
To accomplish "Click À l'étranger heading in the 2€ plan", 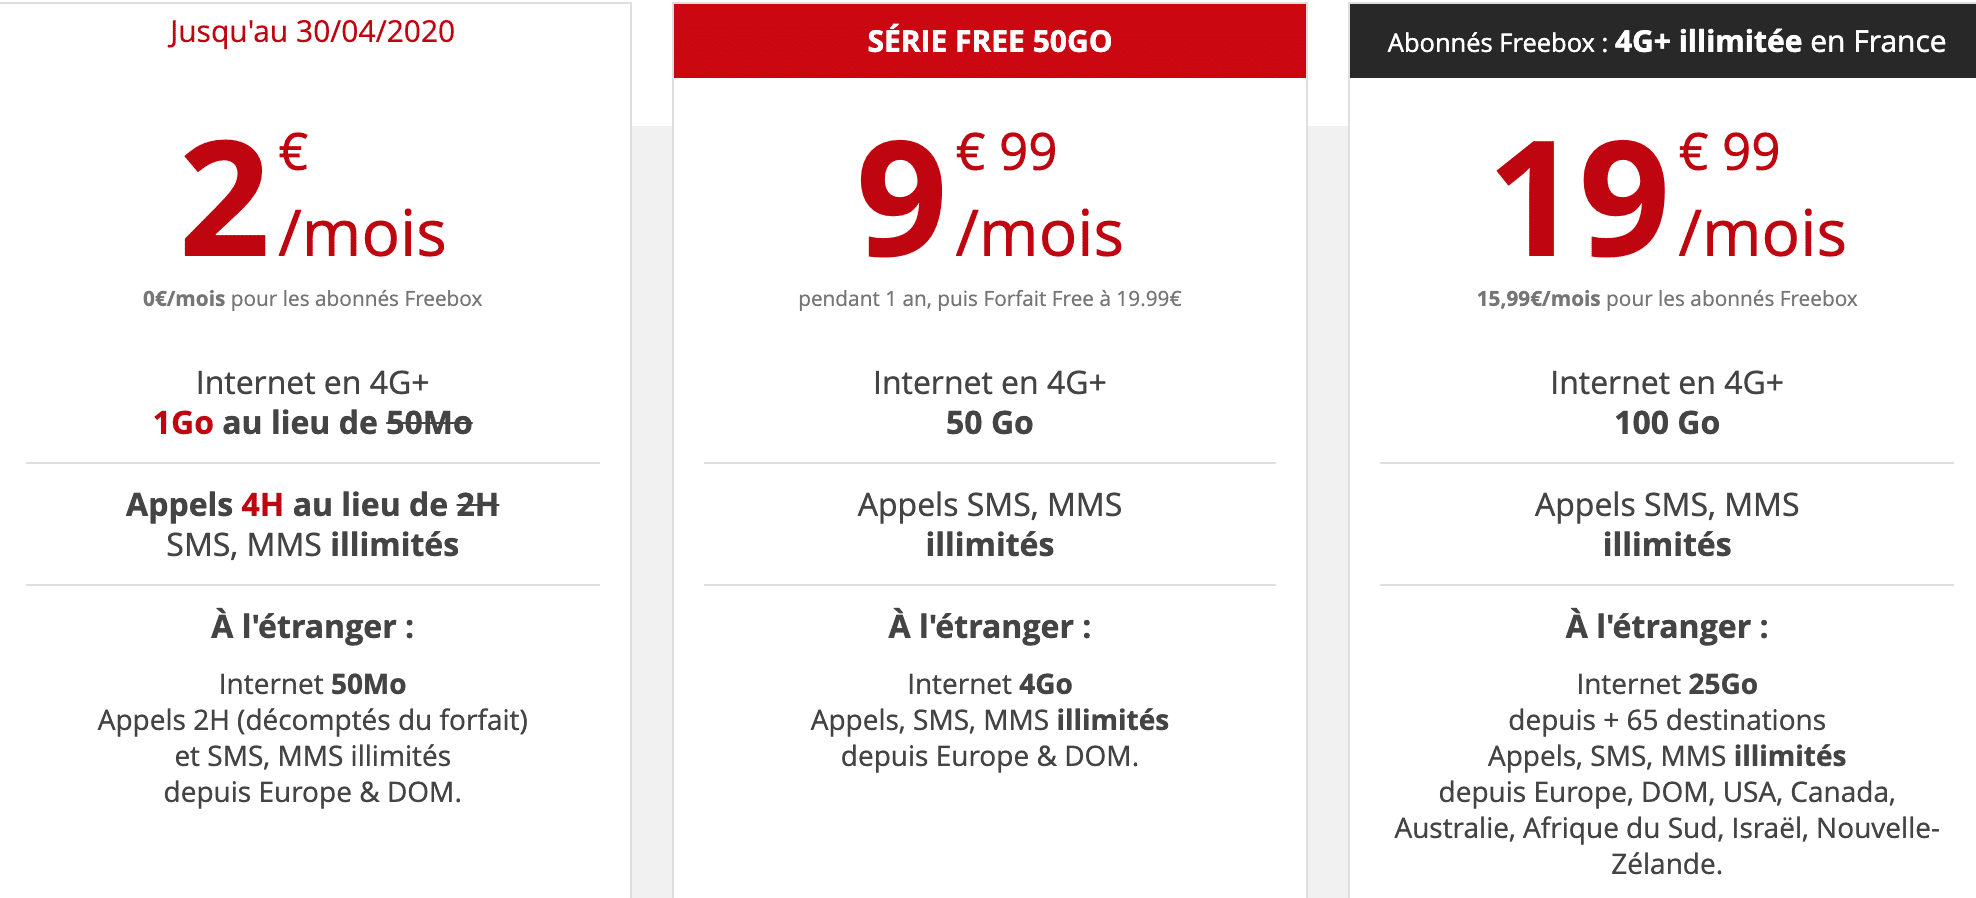I will [x=312, y=627].
